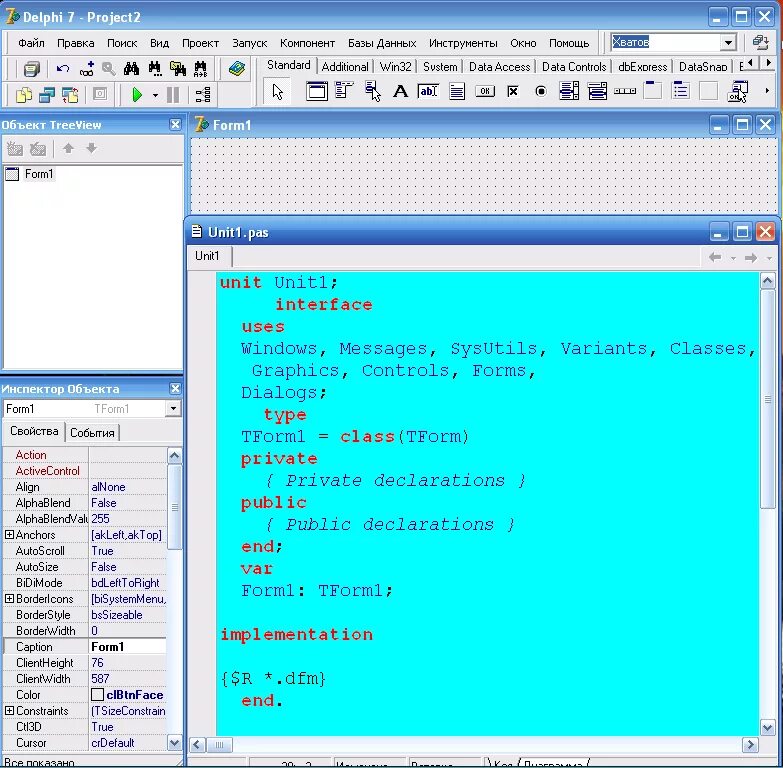Open the Инструменты menu
The height and width of the screenshot is (768, 783).
[463, 43]
